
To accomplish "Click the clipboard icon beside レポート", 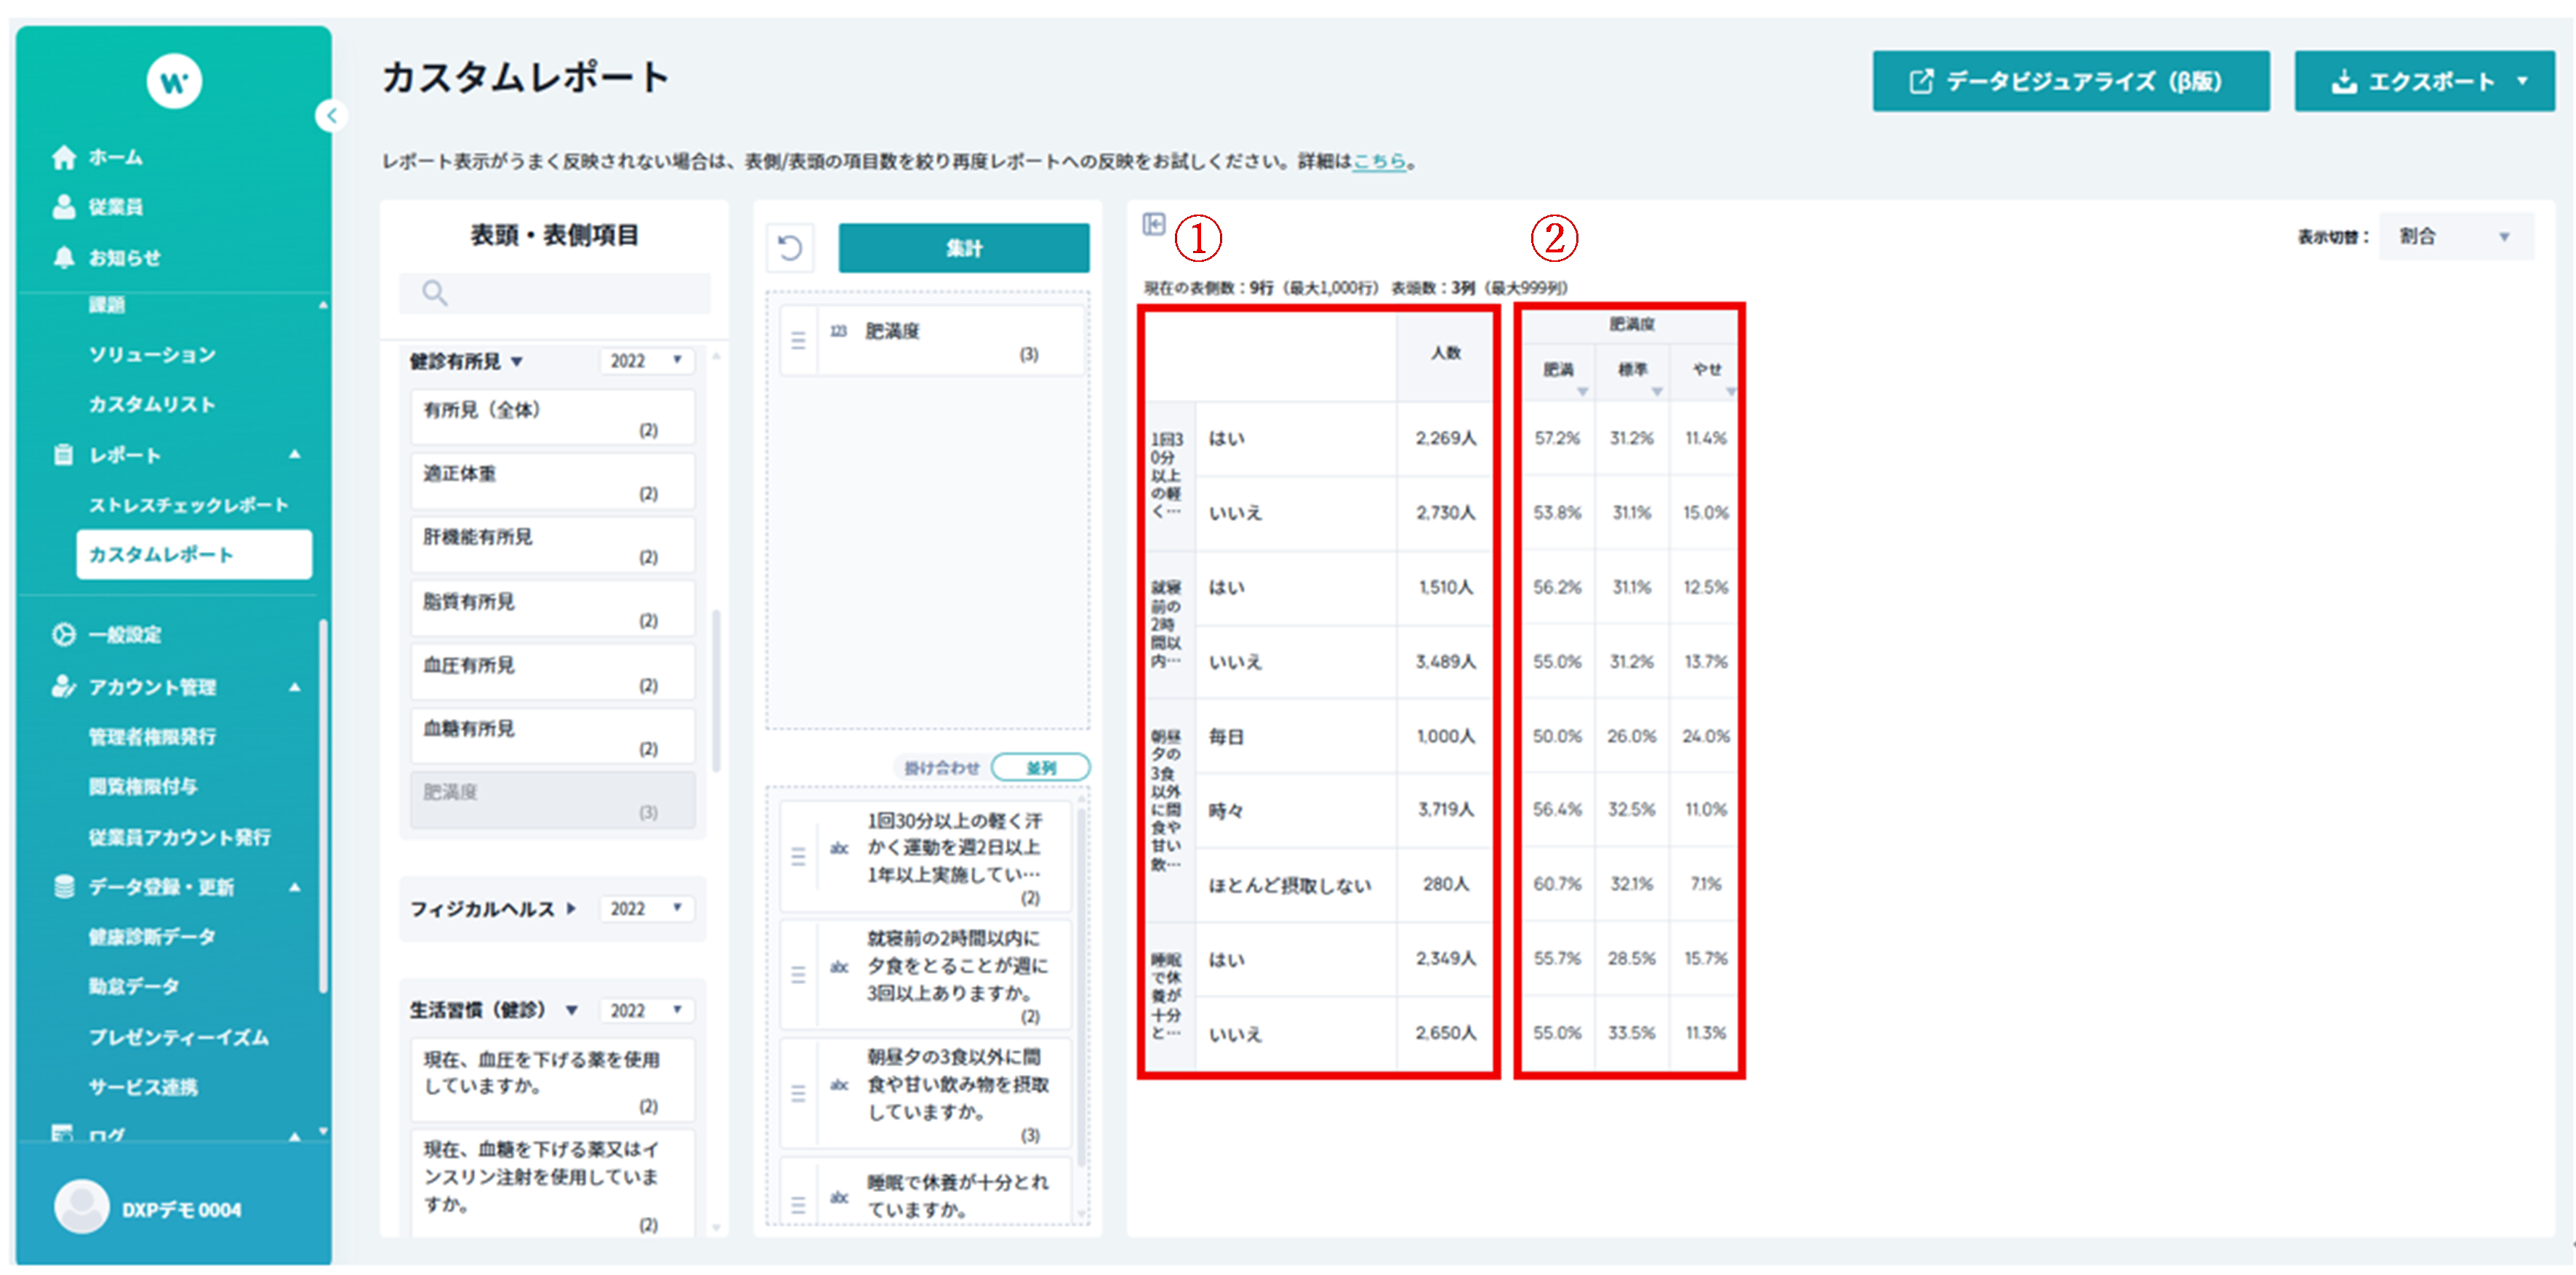I will (64, 455).
